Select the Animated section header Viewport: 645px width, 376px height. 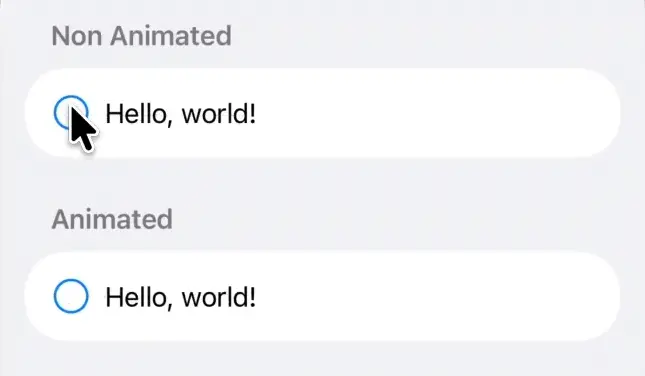click(112, 219)
